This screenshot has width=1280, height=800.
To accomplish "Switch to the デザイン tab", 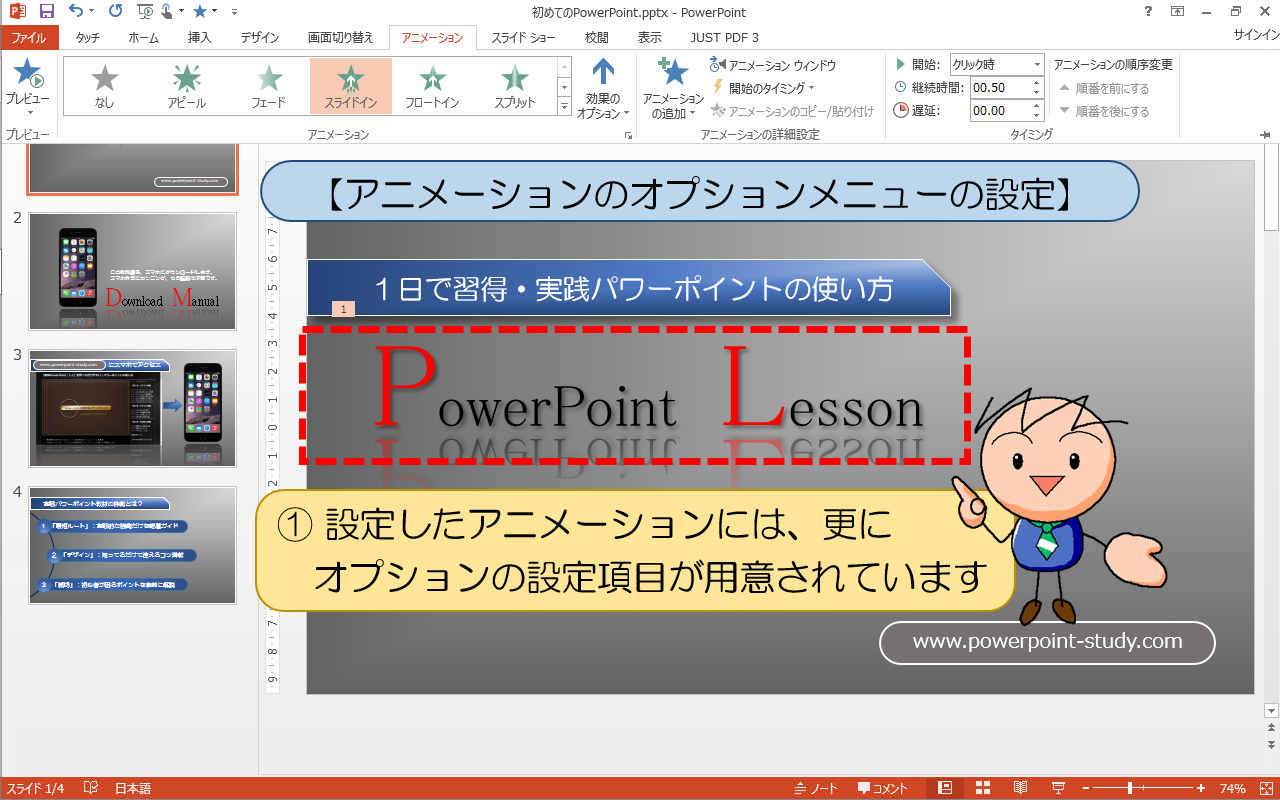I will (260, 38).
